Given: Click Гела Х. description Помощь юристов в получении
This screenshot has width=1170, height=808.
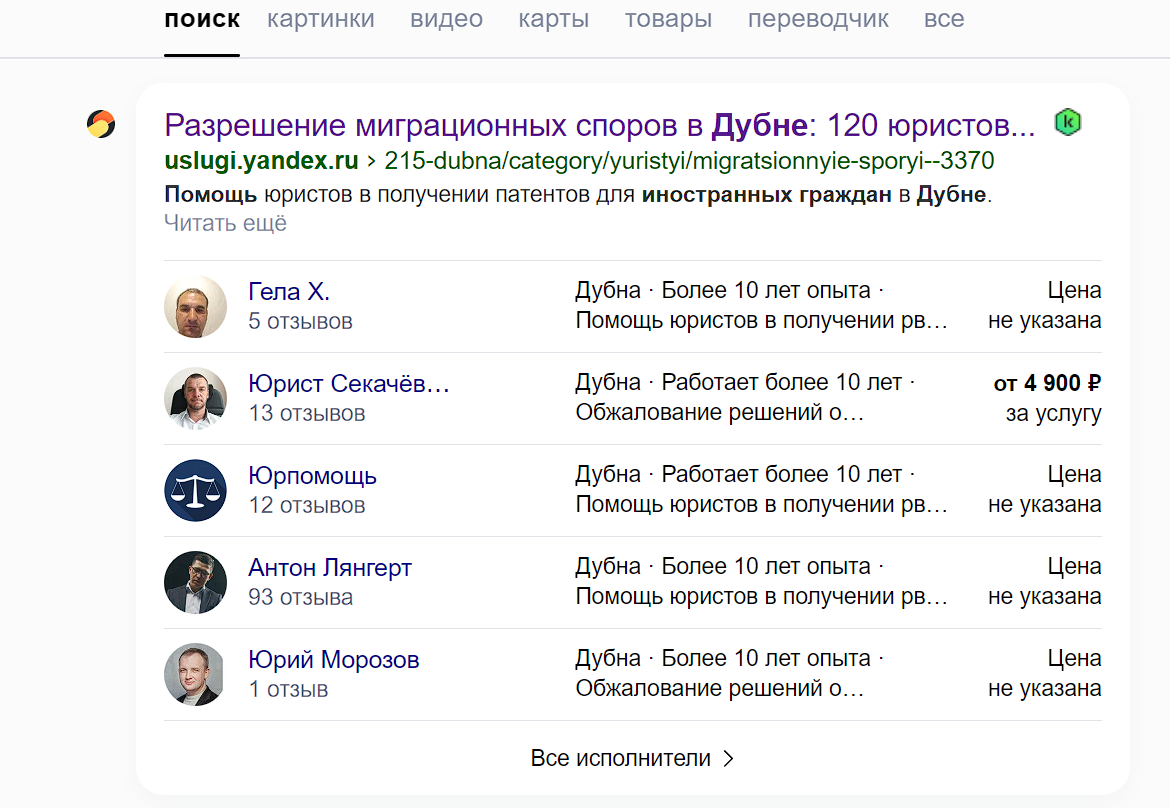Looking at the screenshot, I should [761, 321].
